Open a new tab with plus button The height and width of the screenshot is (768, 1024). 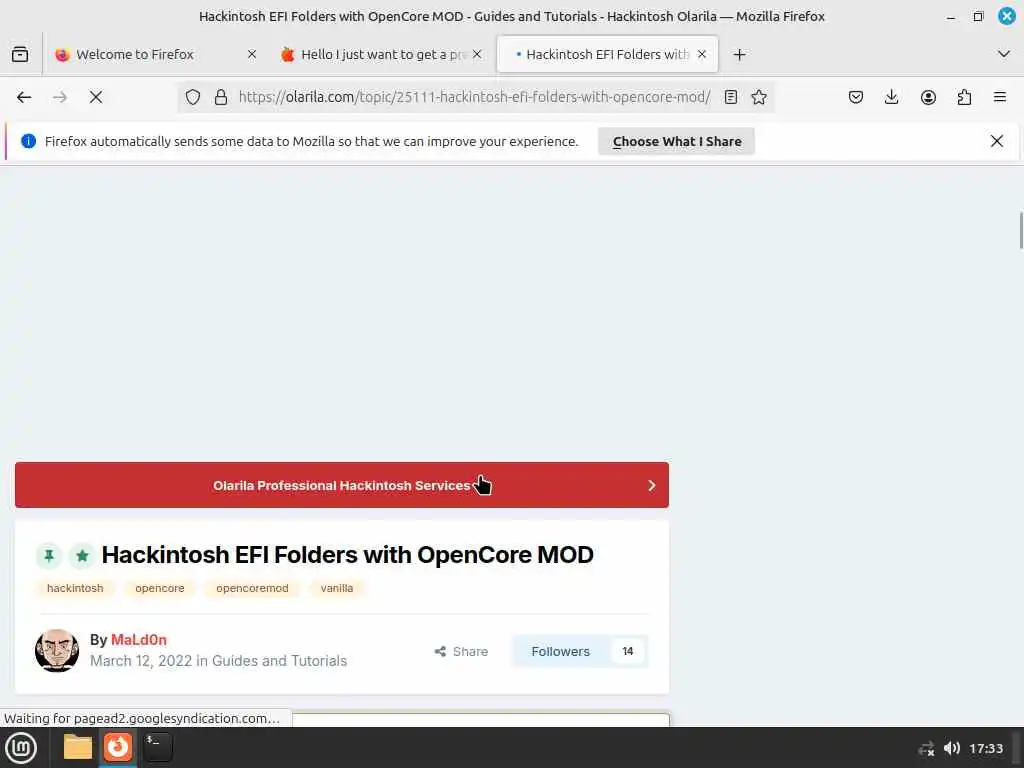click(x=739, y=55)
